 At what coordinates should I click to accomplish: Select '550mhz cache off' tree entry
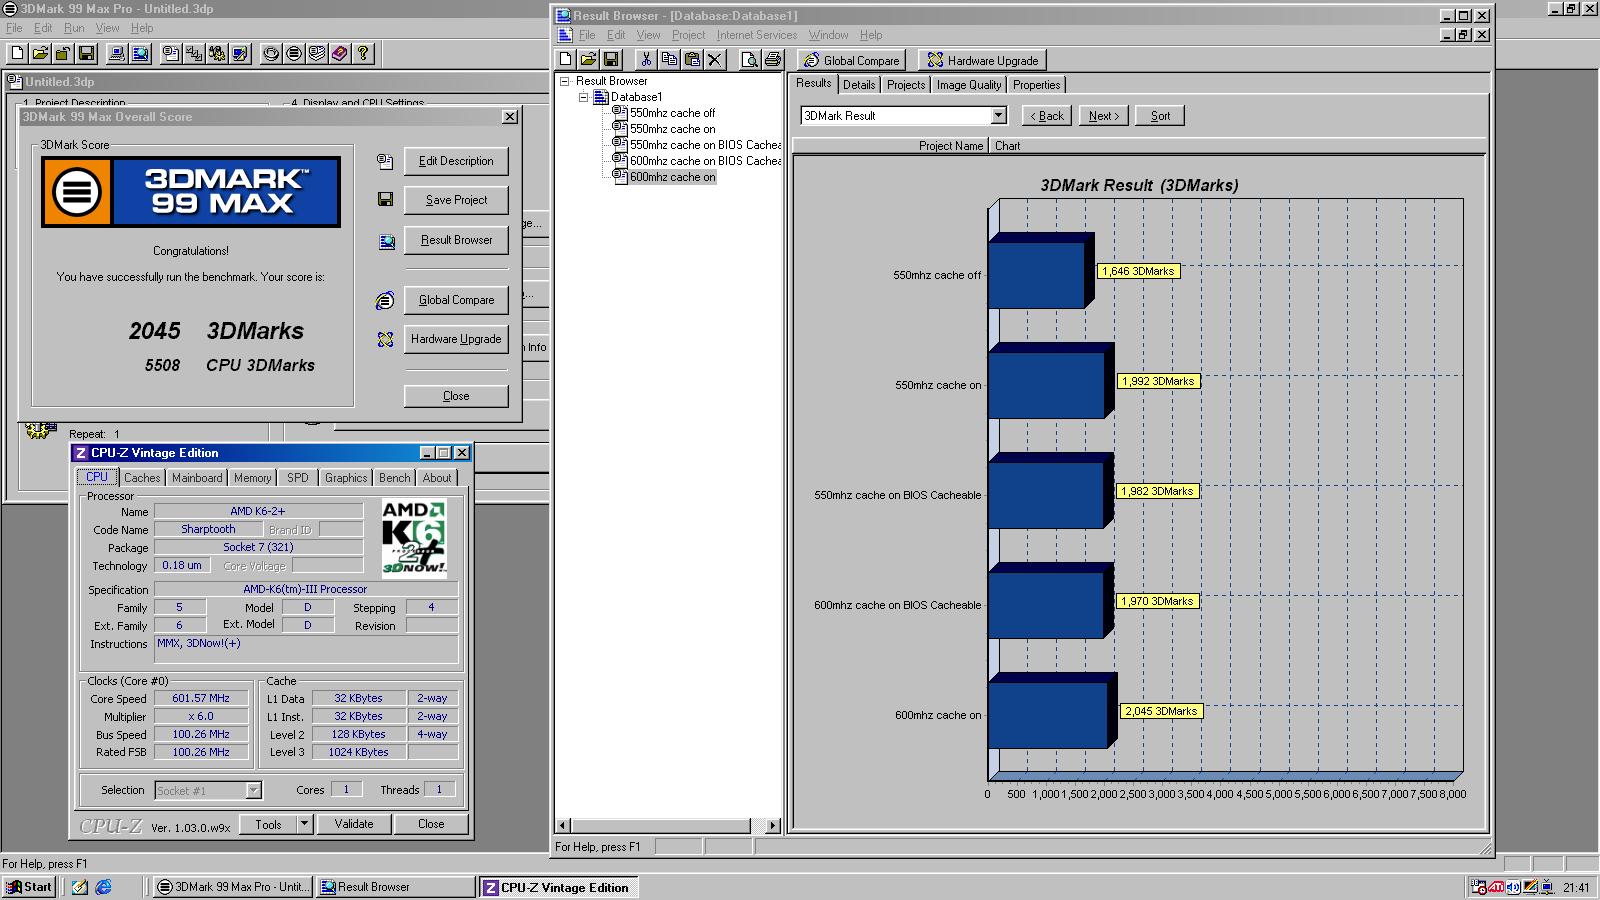[672, 113]
